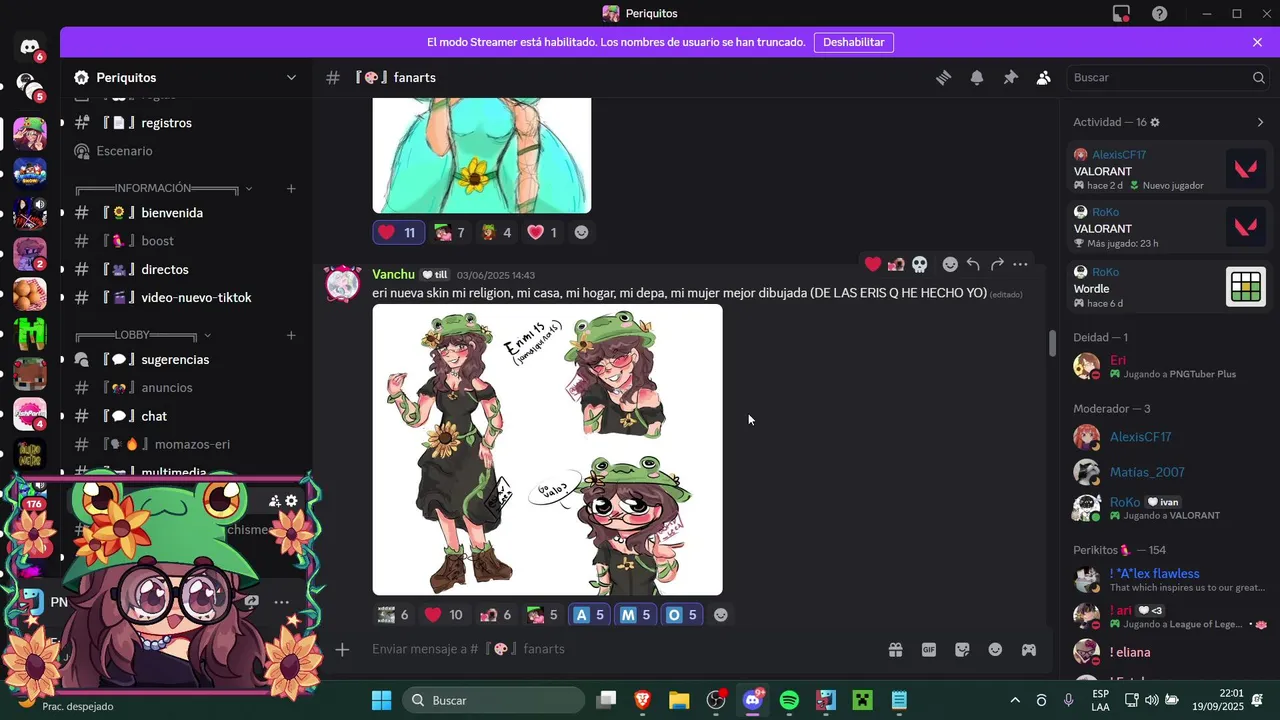Open more options for Vanchu's message
1280x720 pixels.
coord(1020,264)
